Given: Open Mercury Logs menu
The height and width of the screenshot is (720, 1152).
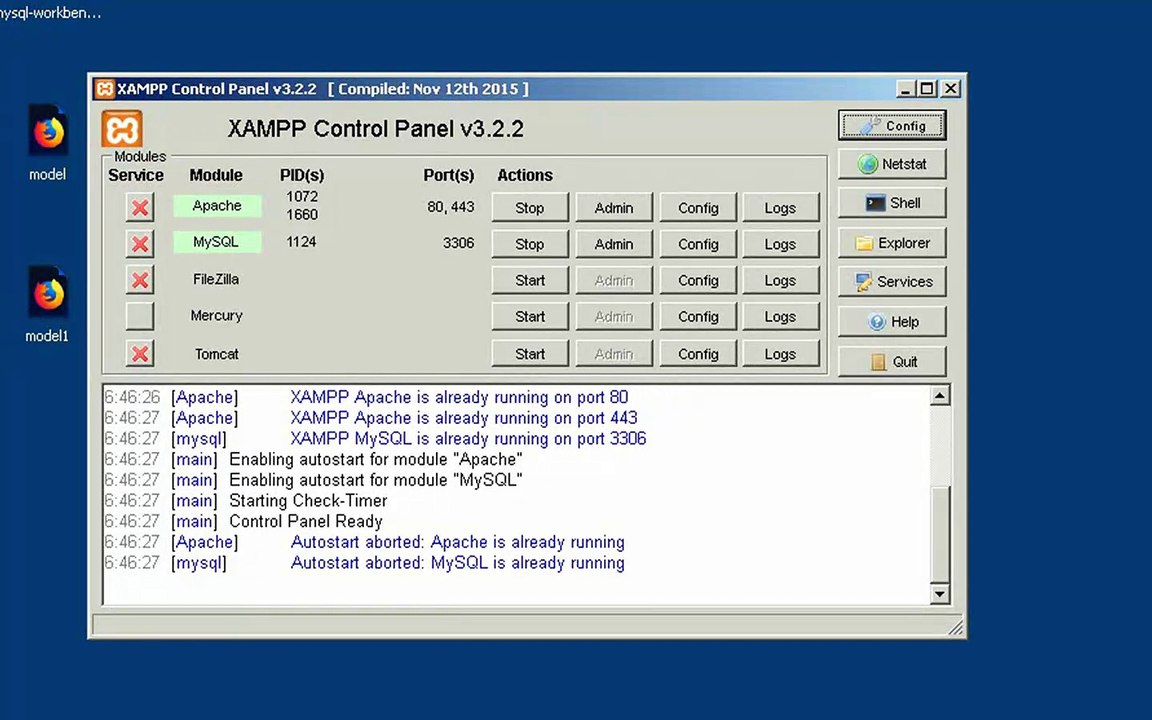Looking at the screenshot, I should point(781,317).
